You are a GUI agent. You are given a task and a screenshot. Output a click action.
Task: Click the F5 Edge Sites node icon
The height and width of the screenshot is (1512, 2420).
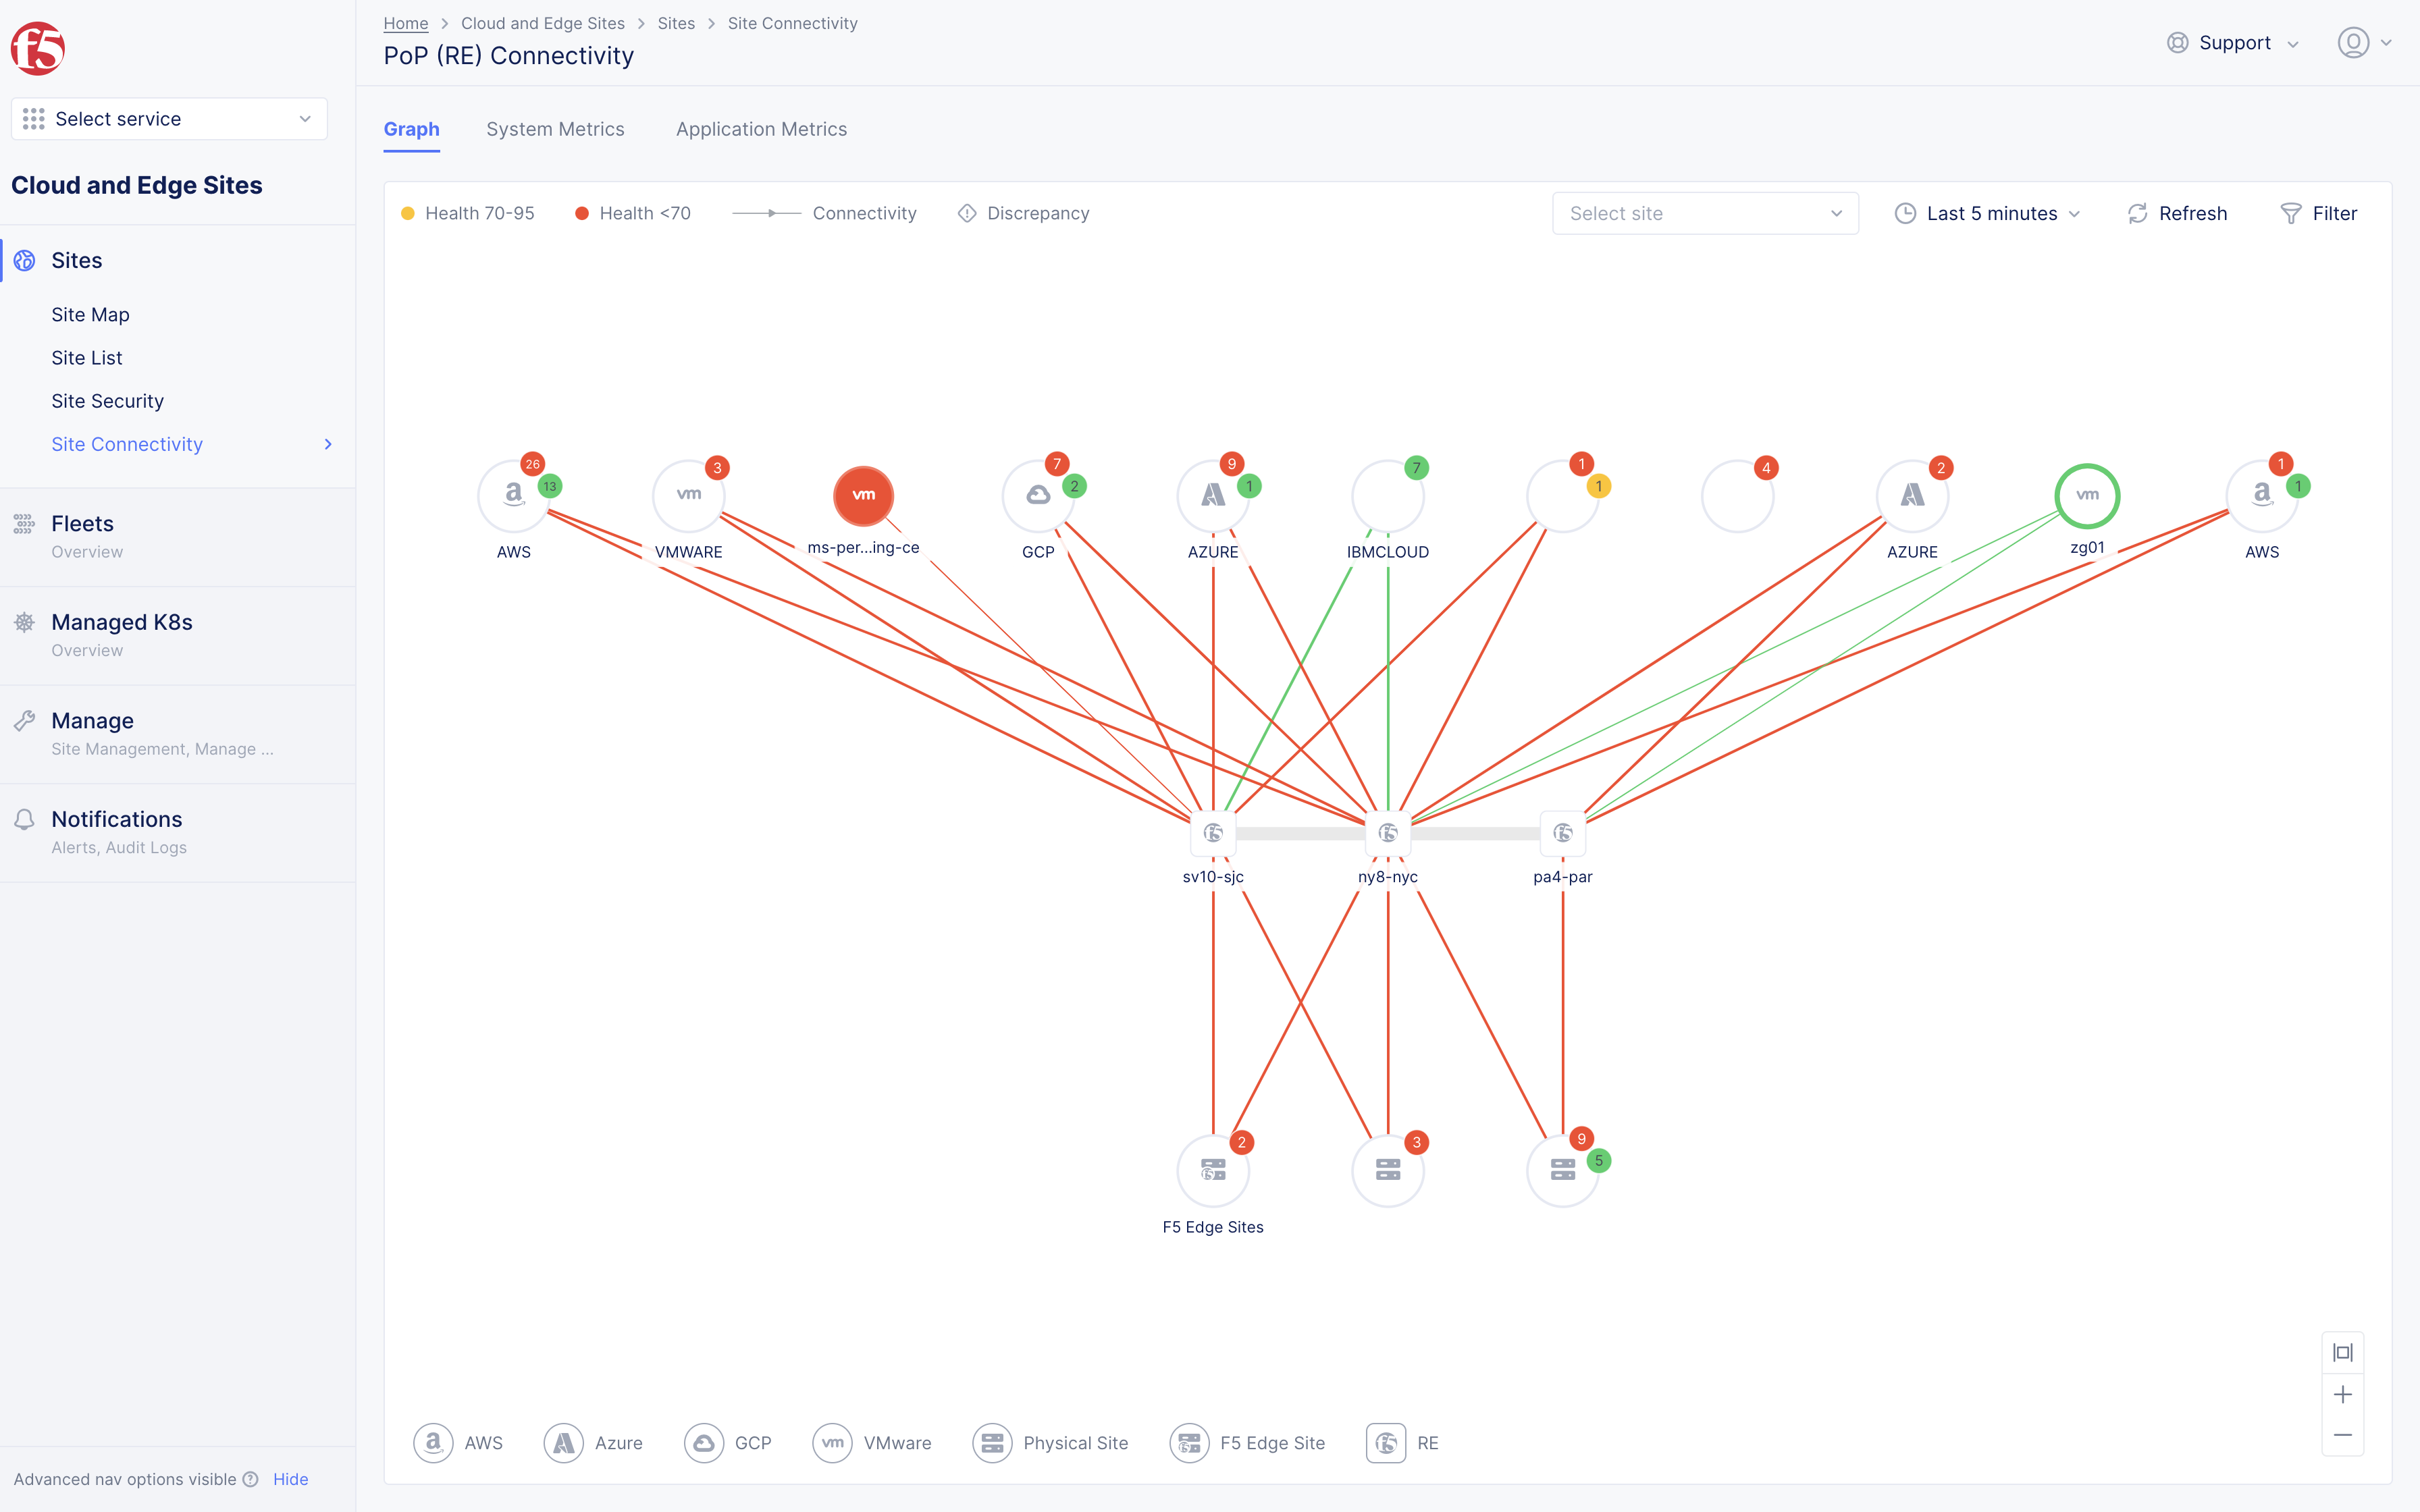[1213, 1170]
